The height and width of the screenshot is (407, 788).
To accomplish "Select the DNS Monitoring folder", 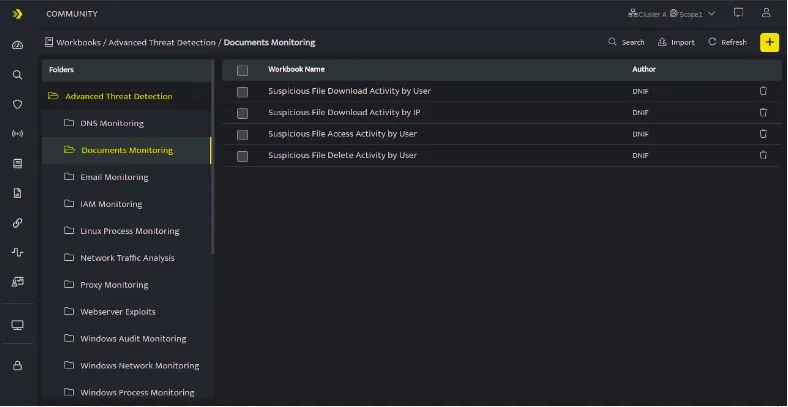I will [x=127, y=123].
